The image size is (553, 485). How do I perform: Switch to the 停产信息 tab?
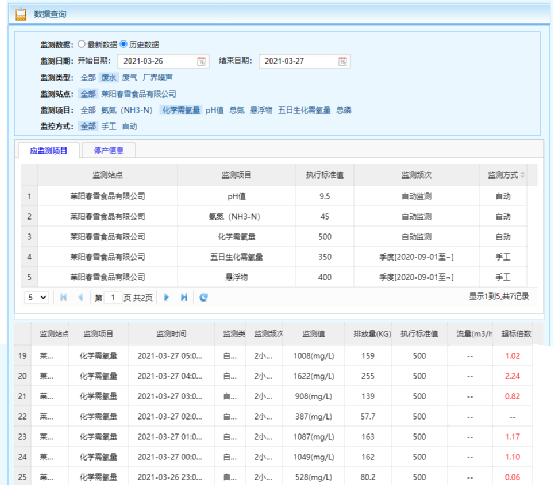[109, 151]
